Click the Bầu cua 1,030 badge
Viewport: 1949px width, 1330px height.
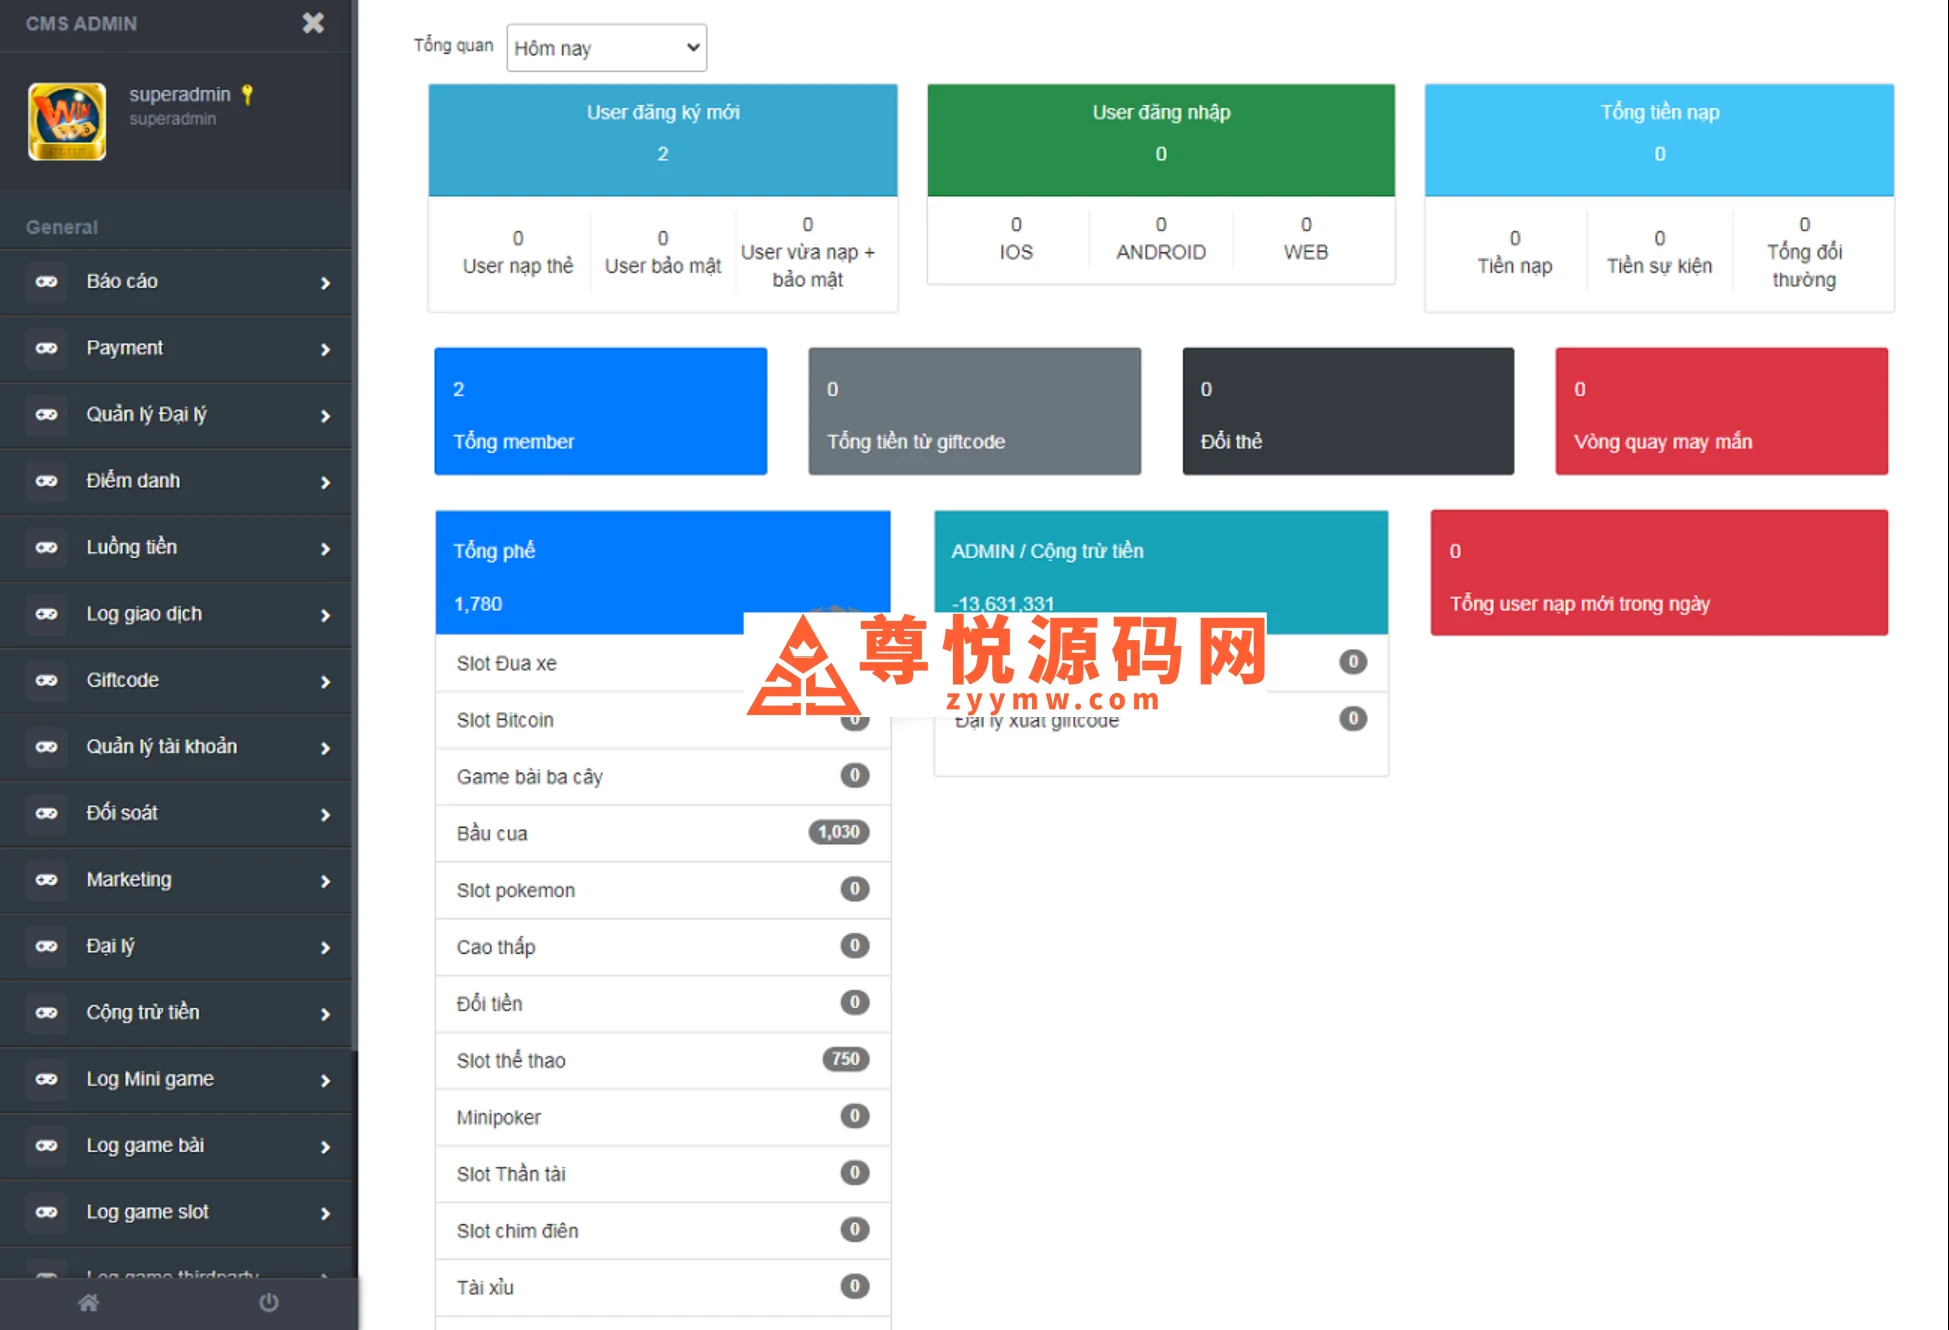click(838, 832)
